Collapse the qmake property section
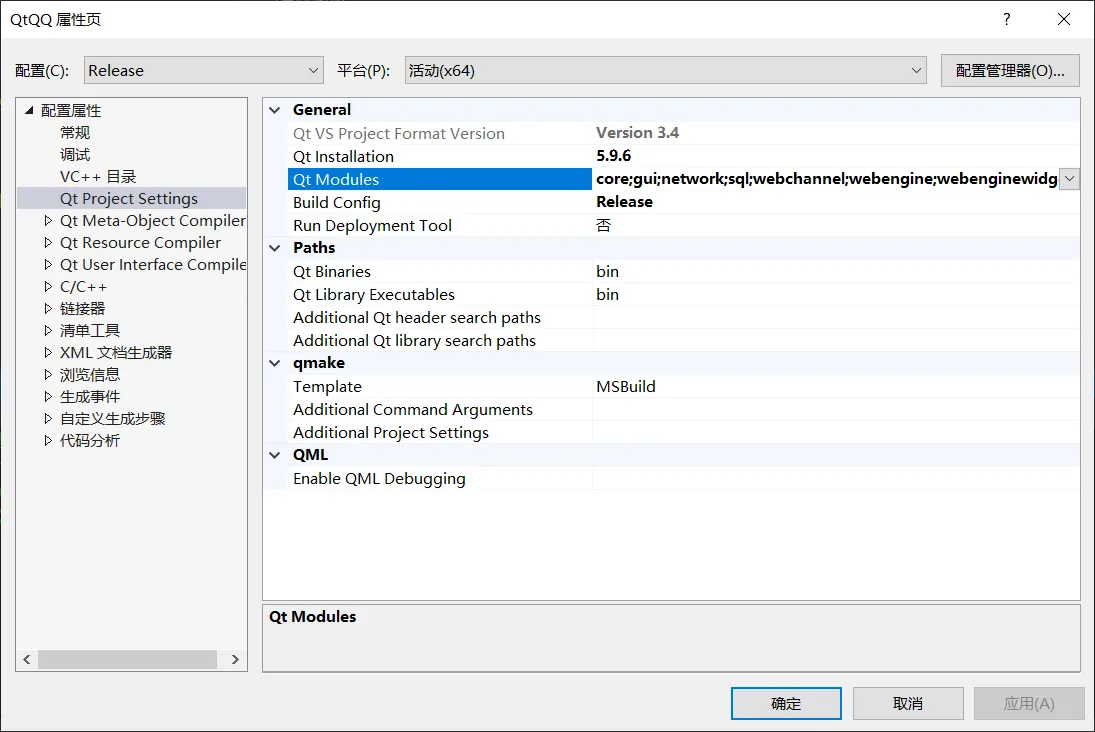Screen dimensions: 1095x732 275,363
